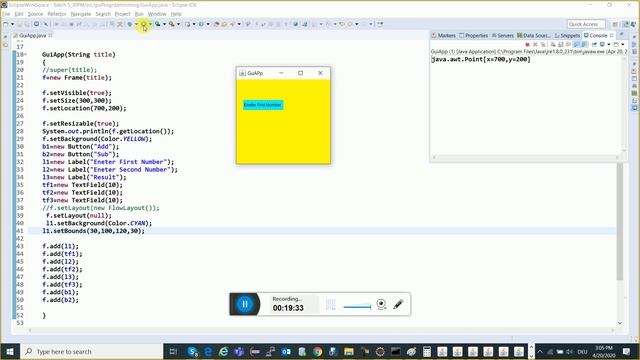Click the cyan Enter First Number label in GuiApp window
The height and width of the screenshot is (360, 640).
pyautogui.click(x=263, y=105)
